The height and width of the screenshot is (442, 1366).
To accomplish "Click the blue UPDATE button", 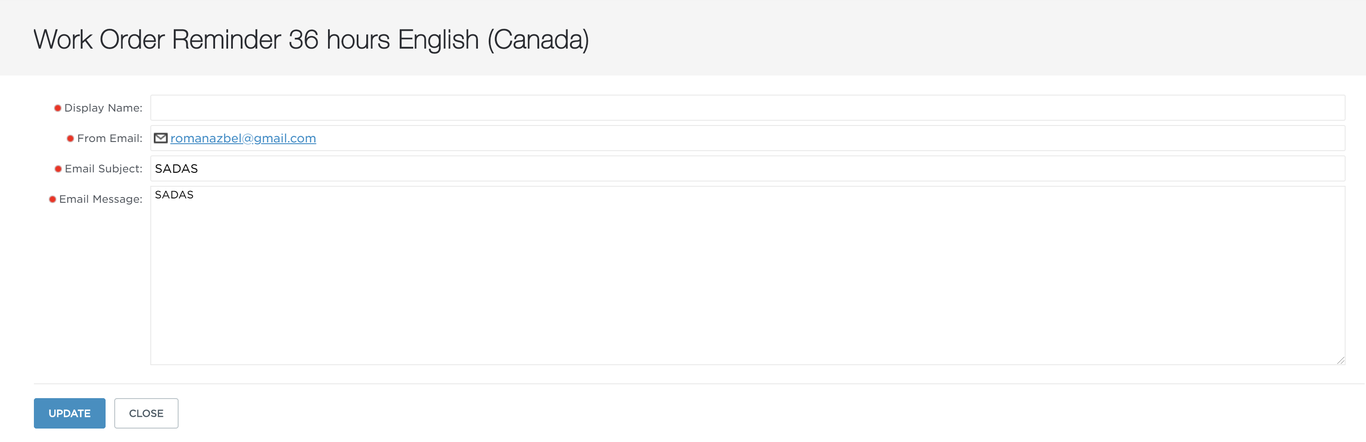I will [70, 413].
